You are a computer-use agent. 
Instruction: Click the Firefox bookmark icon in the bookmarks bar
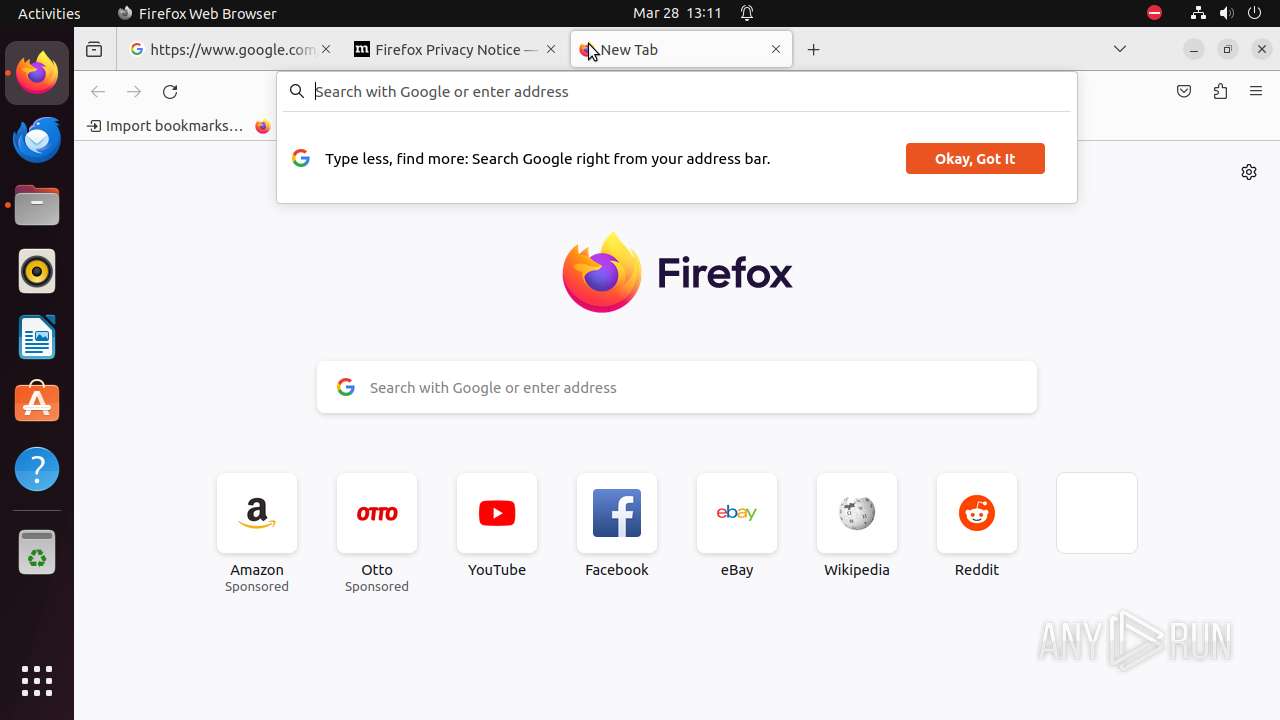click(263, 126)
